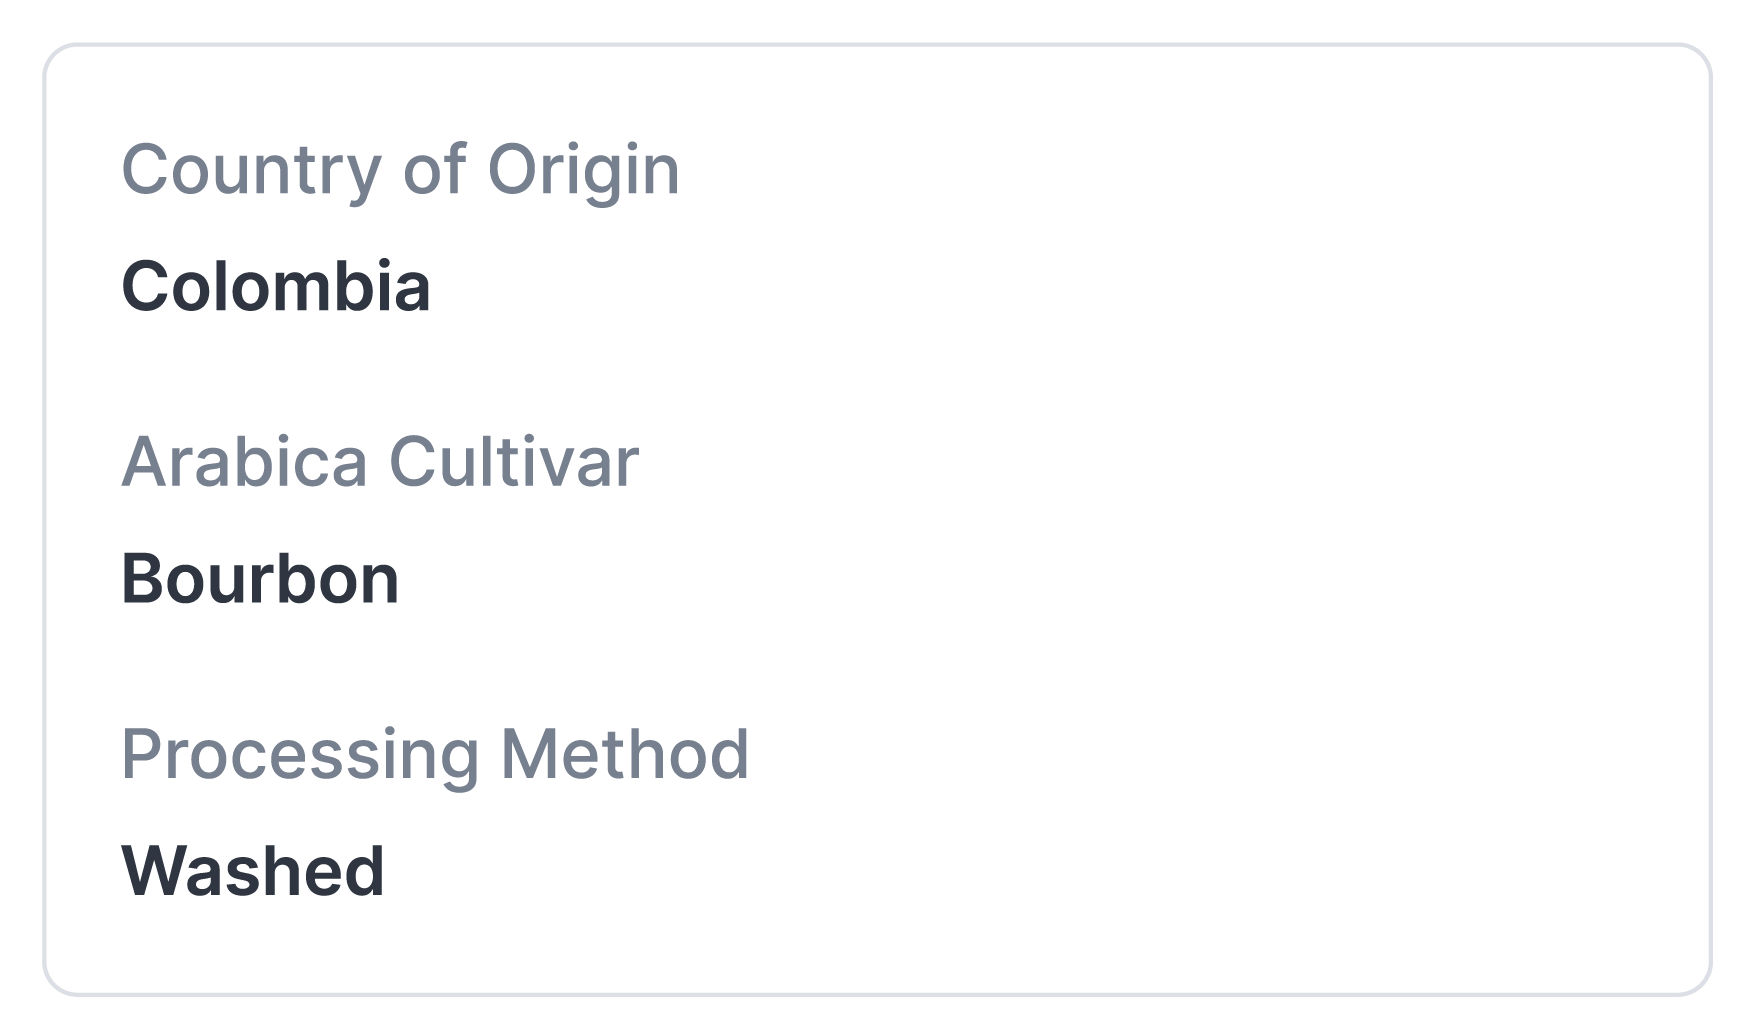Select the Bourbon cultivar value
This screenshot has width=1755, height=1035.
click(260, 579)
